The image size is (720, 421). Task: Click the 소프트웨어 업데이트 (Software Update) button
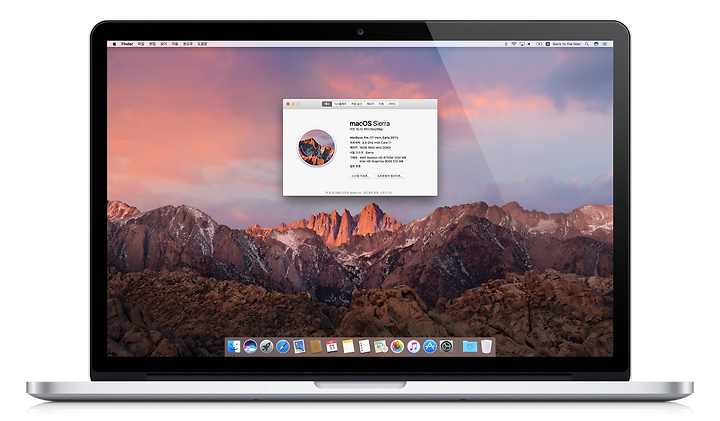click(390, 176)
